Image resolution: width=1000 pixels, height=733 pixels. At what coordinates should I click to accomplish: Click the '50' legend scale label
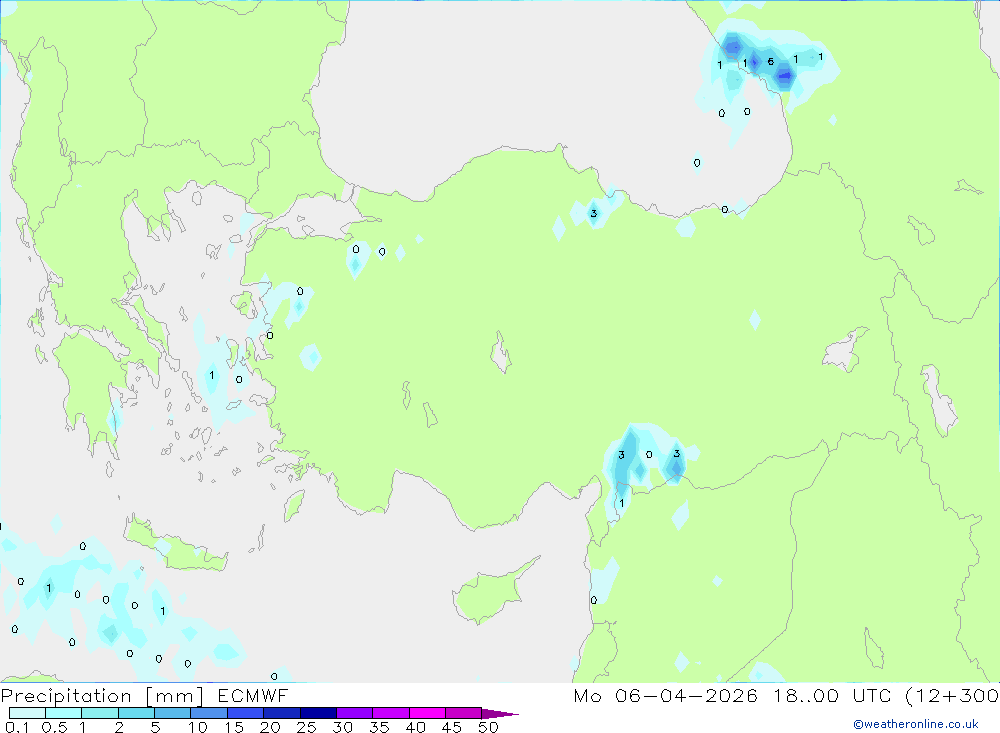coord(488,727)
